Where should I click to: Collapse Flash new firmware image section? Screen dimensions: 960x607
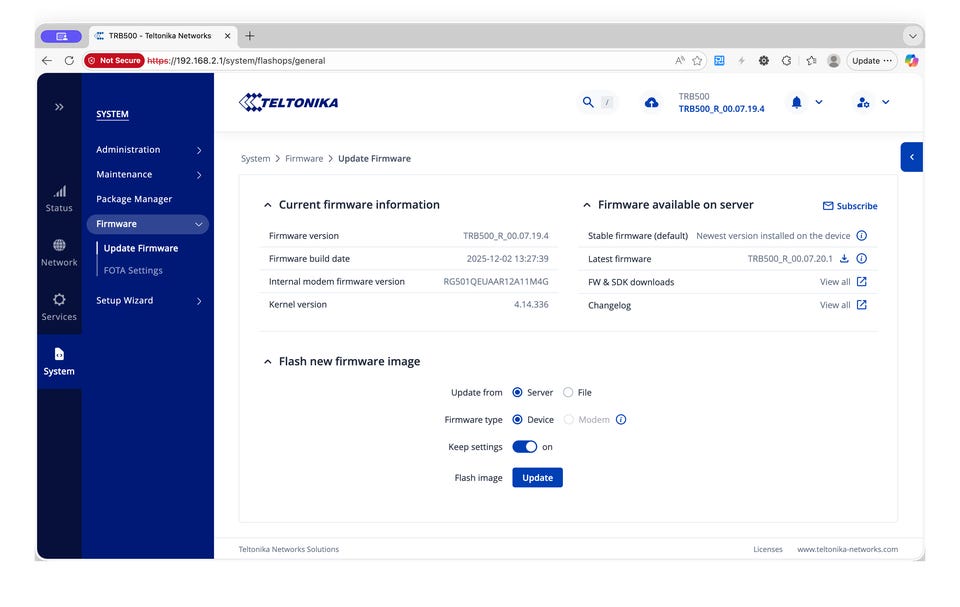(x=268, y=362)
